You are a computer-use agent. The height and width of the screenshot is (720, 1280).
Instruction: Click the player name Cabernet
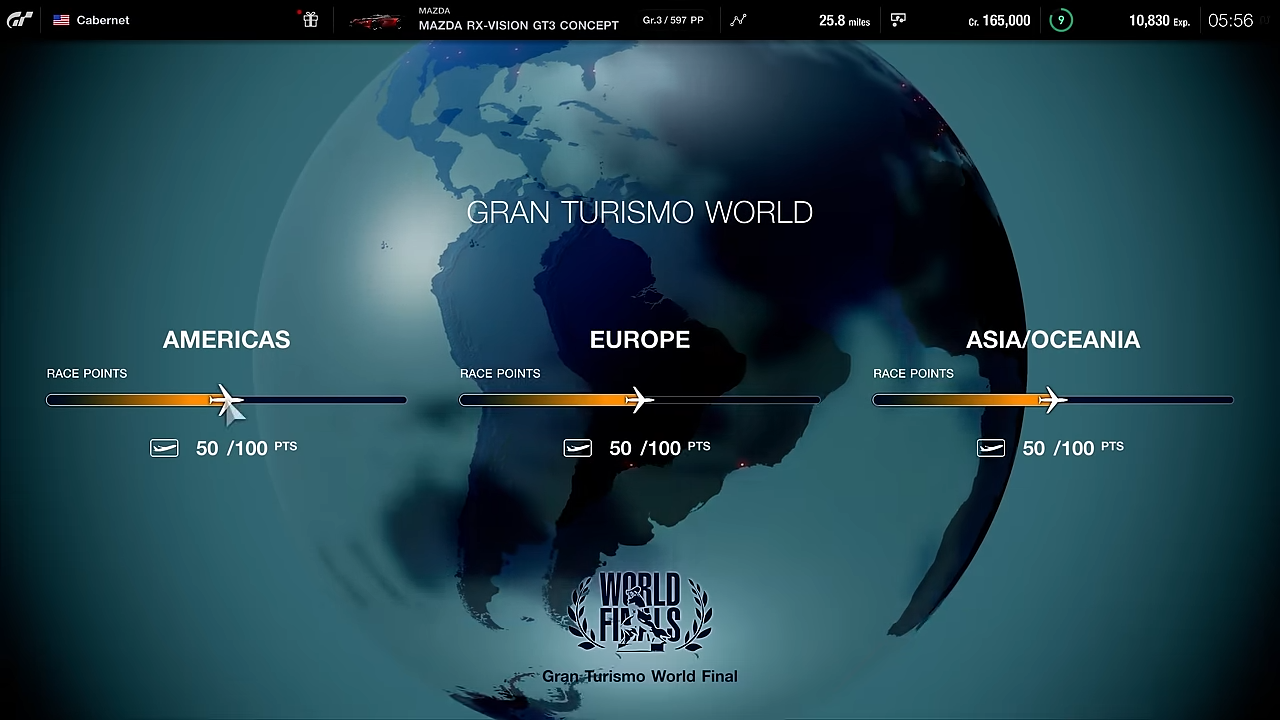pyautogui.click(x=103, y=20)
